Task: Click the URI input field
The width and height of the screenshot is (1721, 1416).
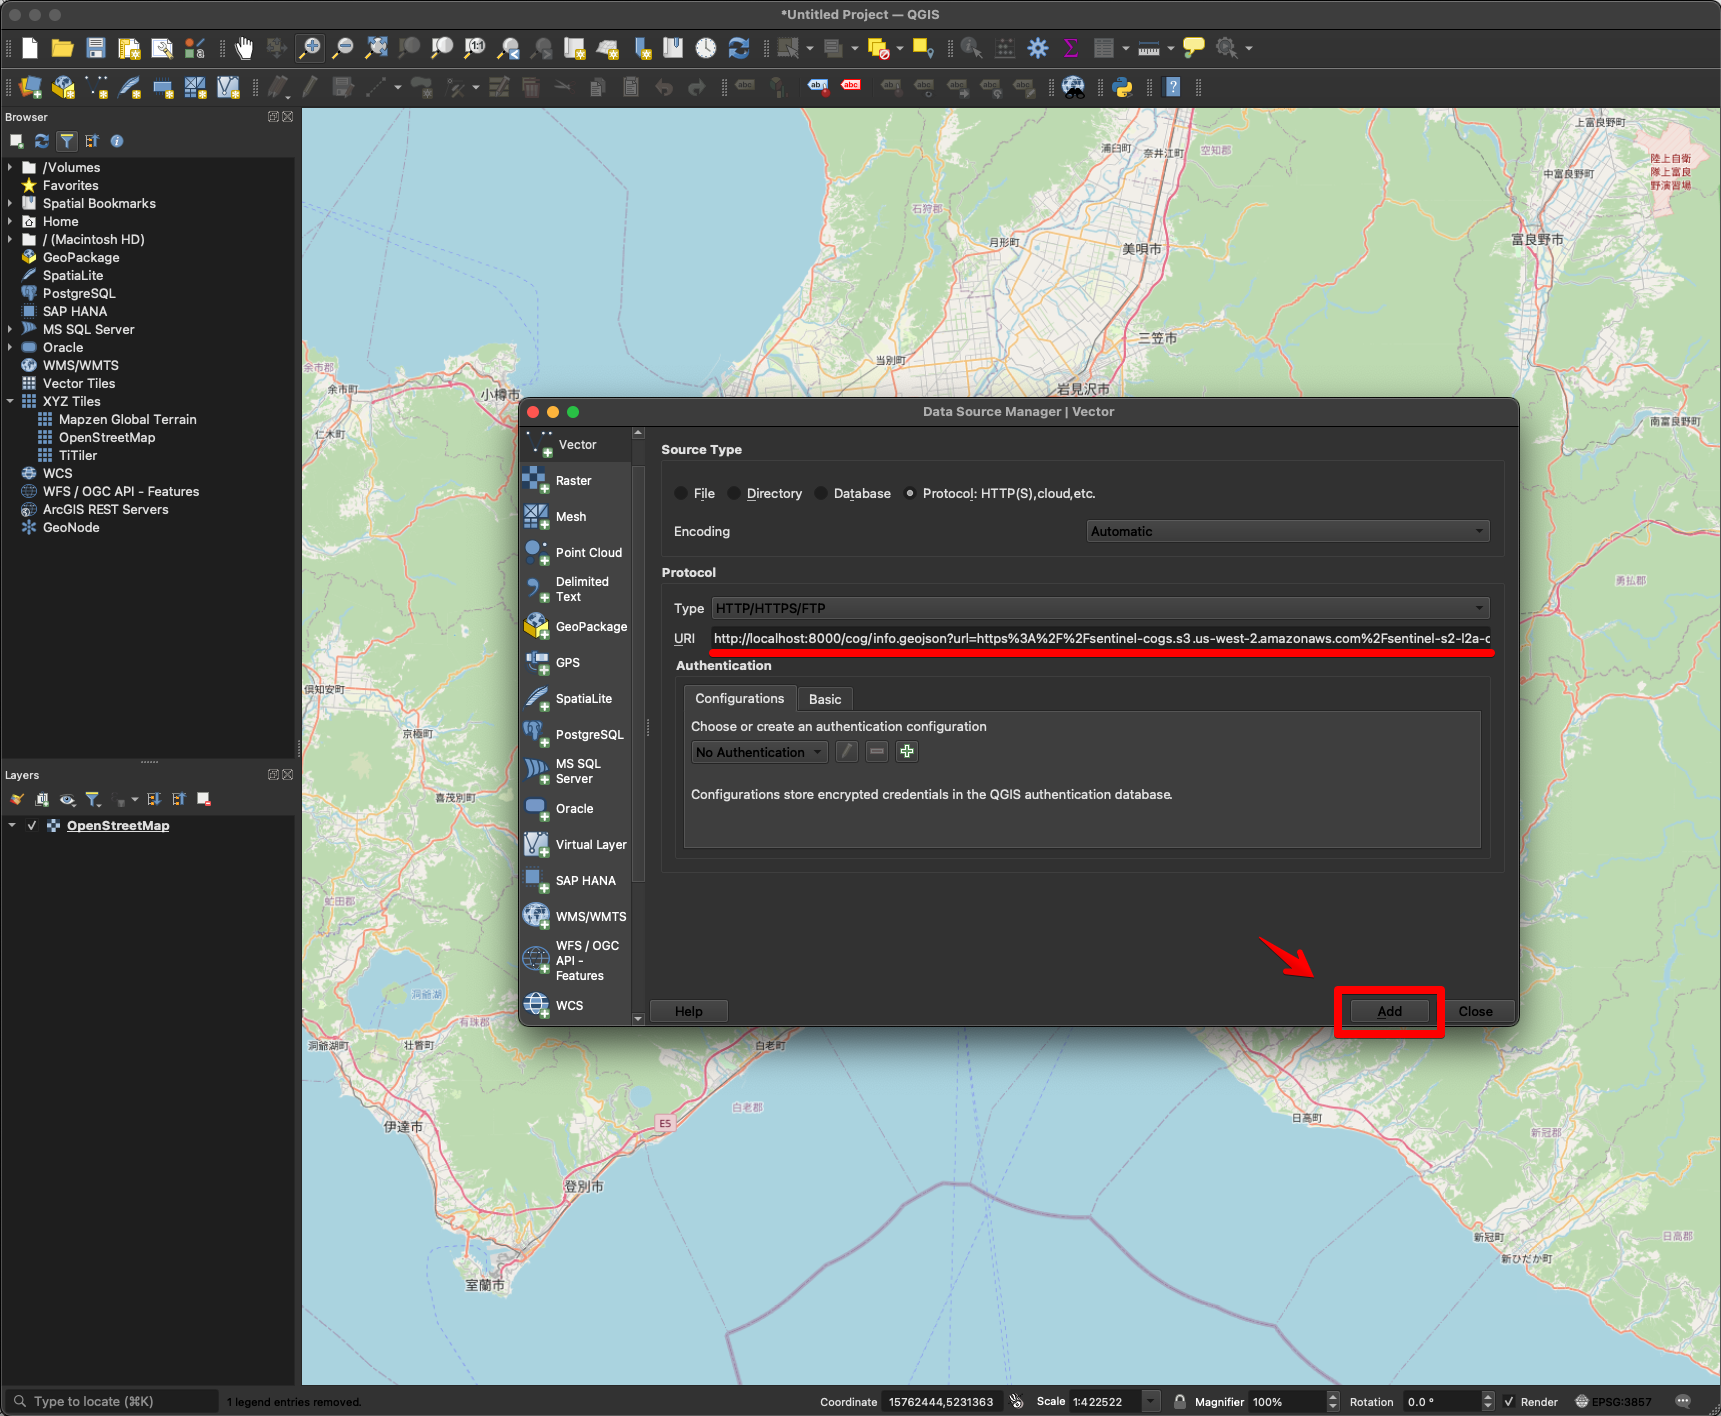Action: click(1101, 638)
